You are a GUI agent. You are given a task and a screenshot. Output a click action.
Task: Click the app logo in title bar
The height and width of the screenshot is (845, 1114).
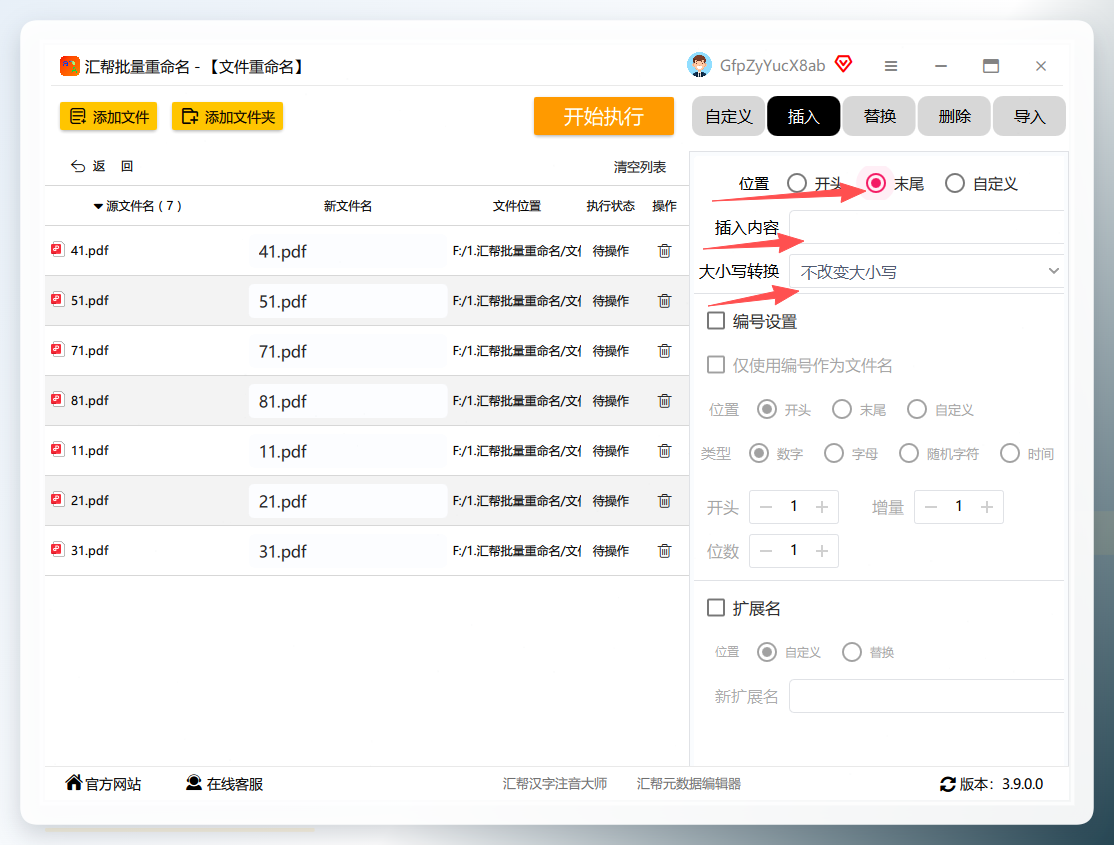point(70,66)
